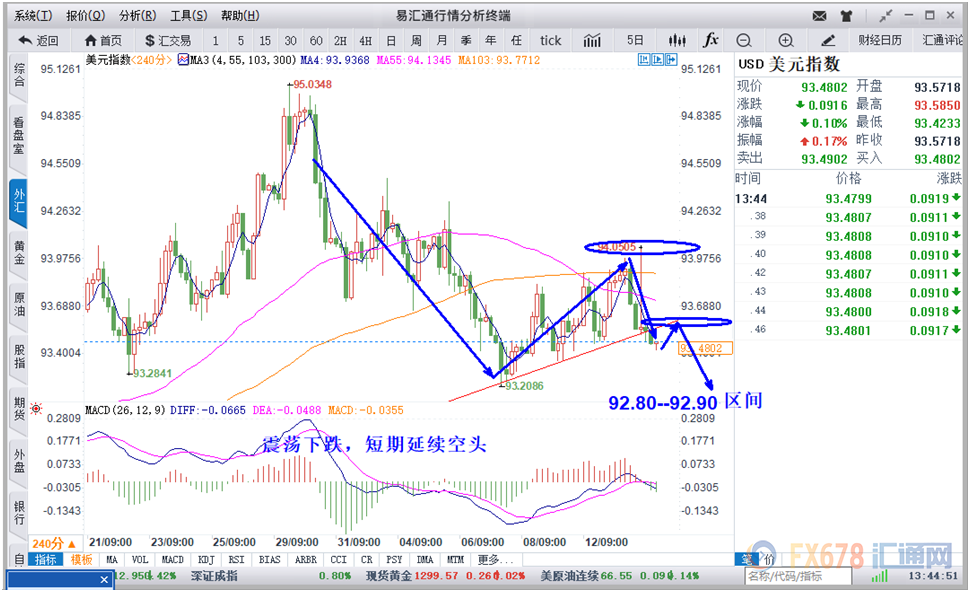Open 更多... more indicators
Image resolution: width=970 pixels, height=592 pixels.
(496, 560)
